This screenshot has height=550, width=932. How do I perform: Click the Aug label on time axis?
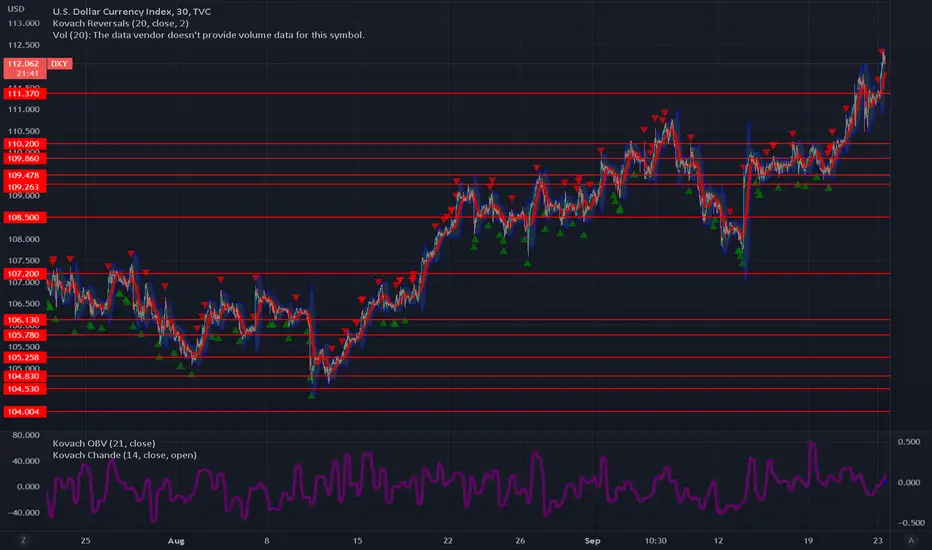(x=176, y=541)
